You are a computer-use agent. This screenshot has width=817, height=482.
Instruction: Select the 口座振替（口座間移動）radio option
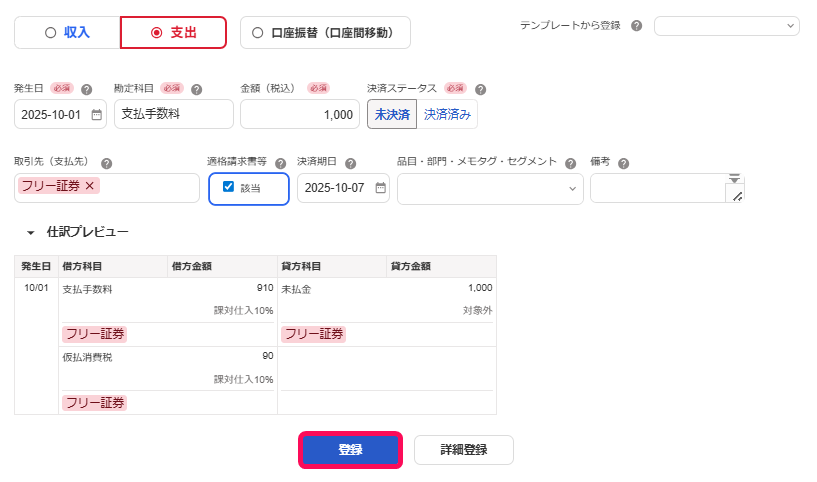(x=325, y=33)
